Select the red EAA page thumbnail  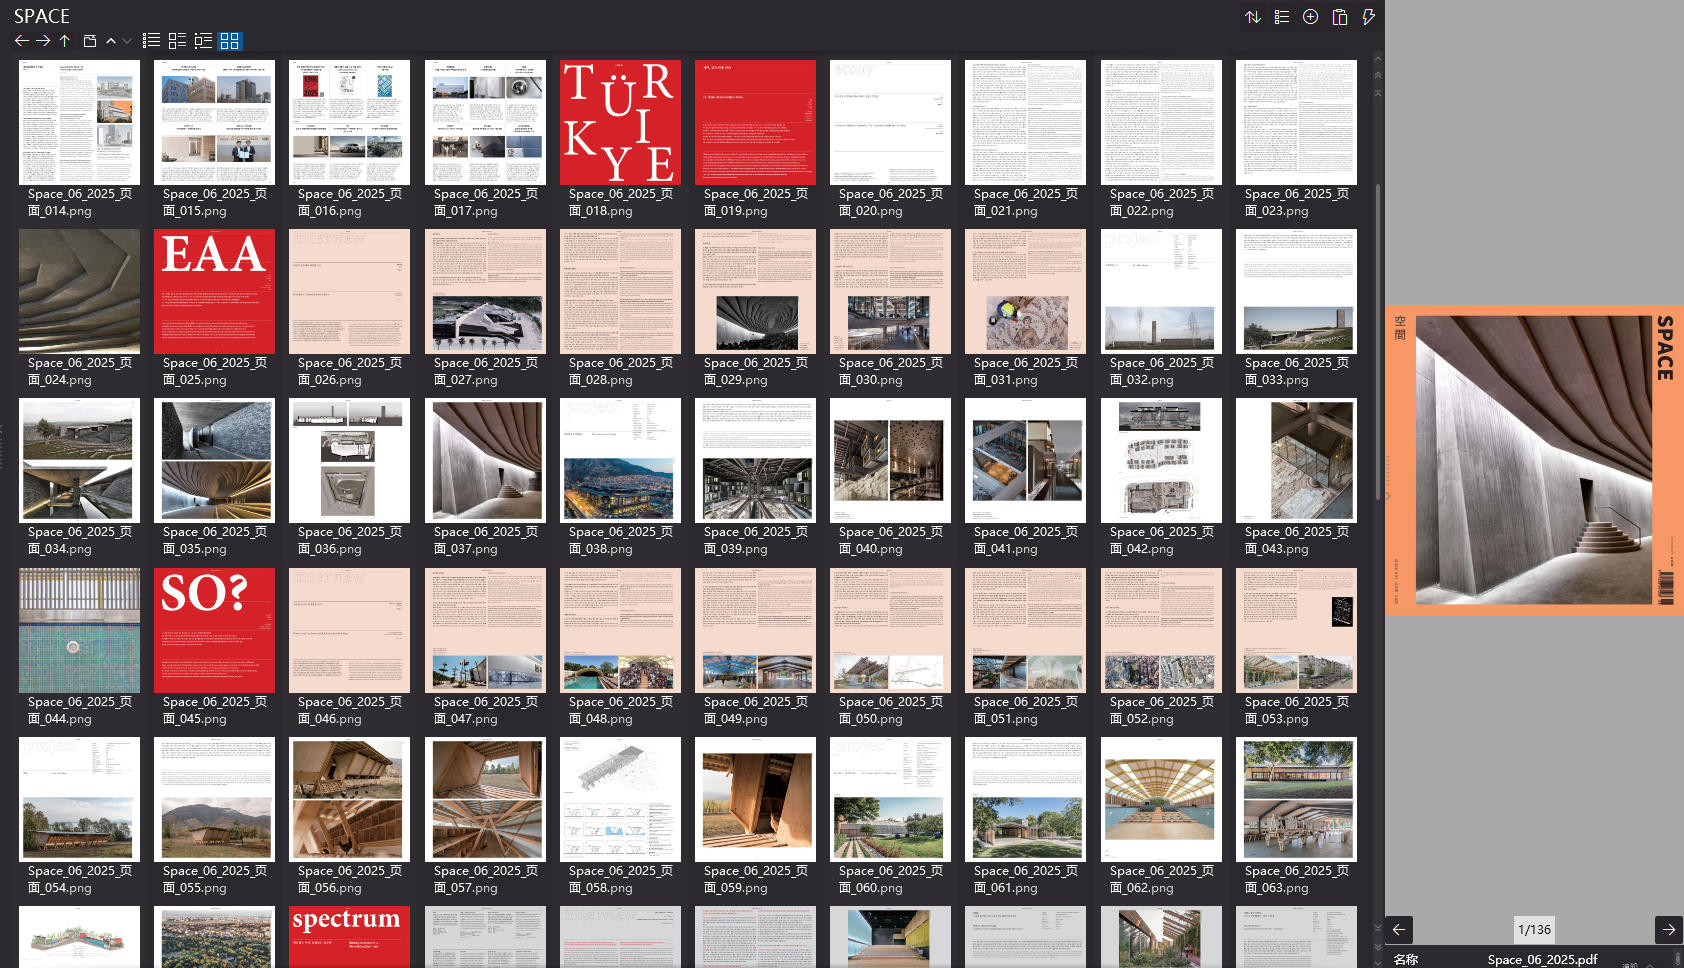pyautogui.click(x=214, y=291)
